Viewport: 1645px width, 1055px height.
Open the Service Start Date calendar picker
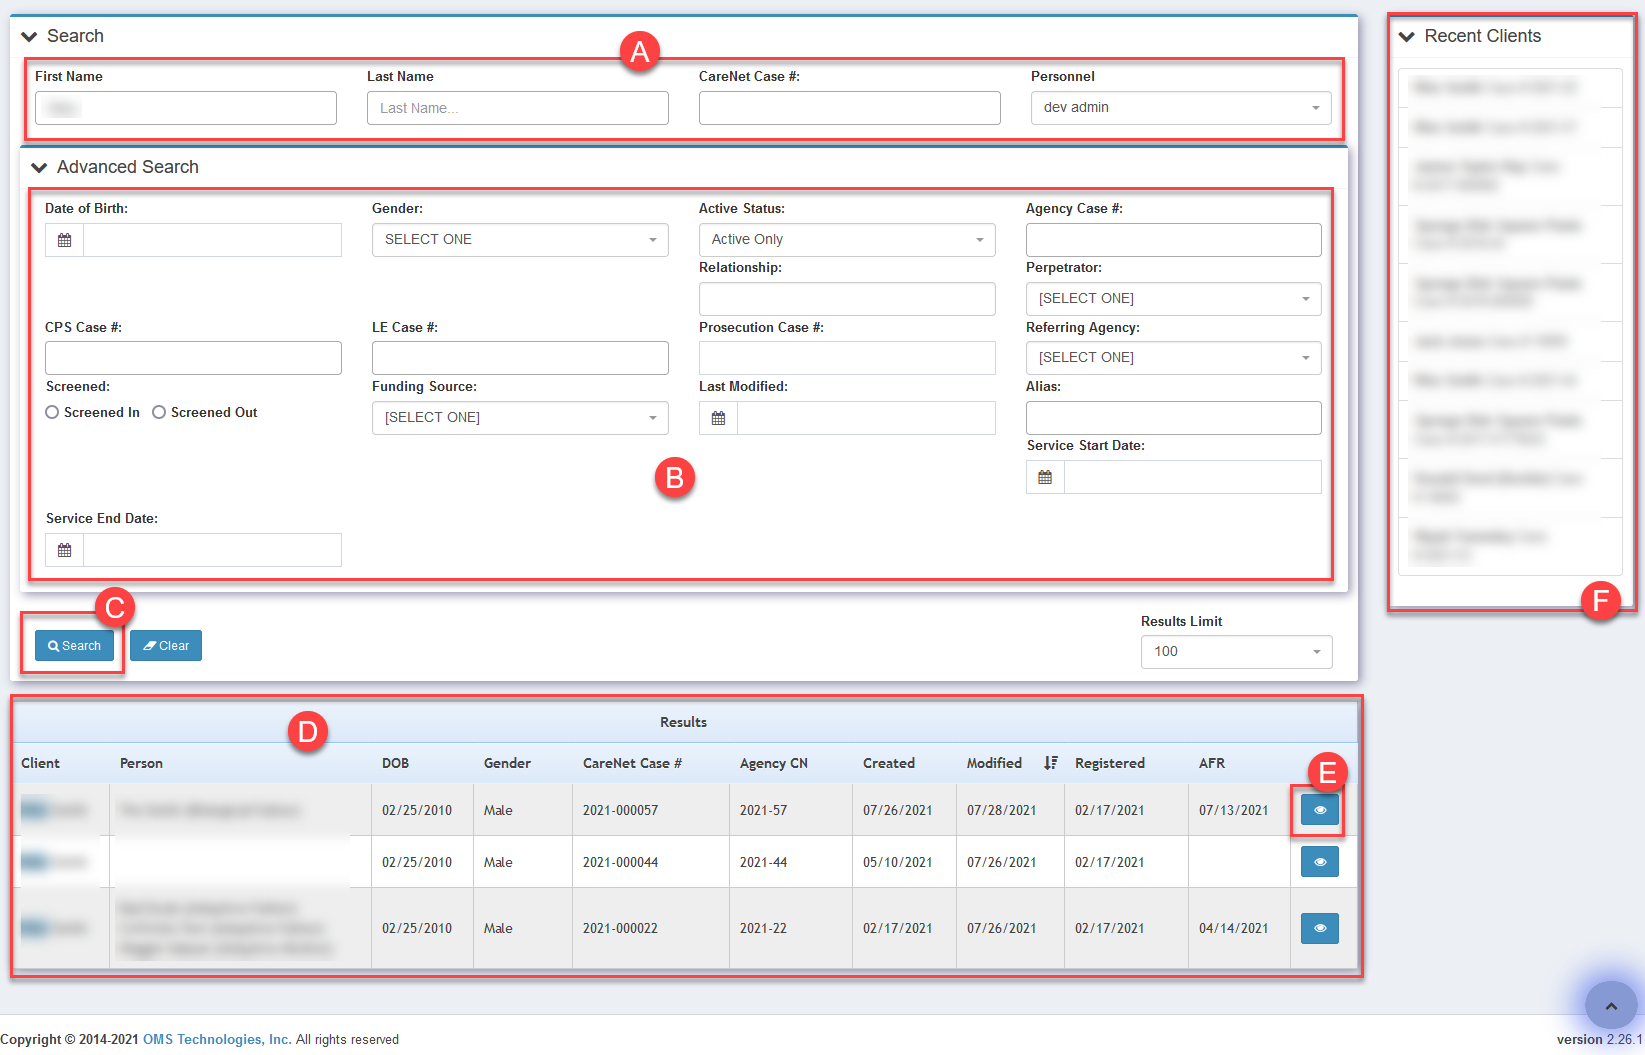coord(1045,477)
